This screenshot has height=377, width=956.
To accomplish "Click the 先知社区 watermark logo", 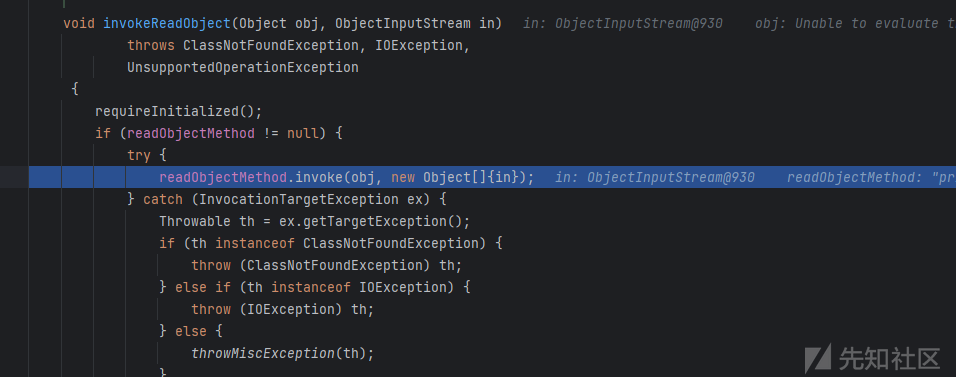I will pos(872,359).
